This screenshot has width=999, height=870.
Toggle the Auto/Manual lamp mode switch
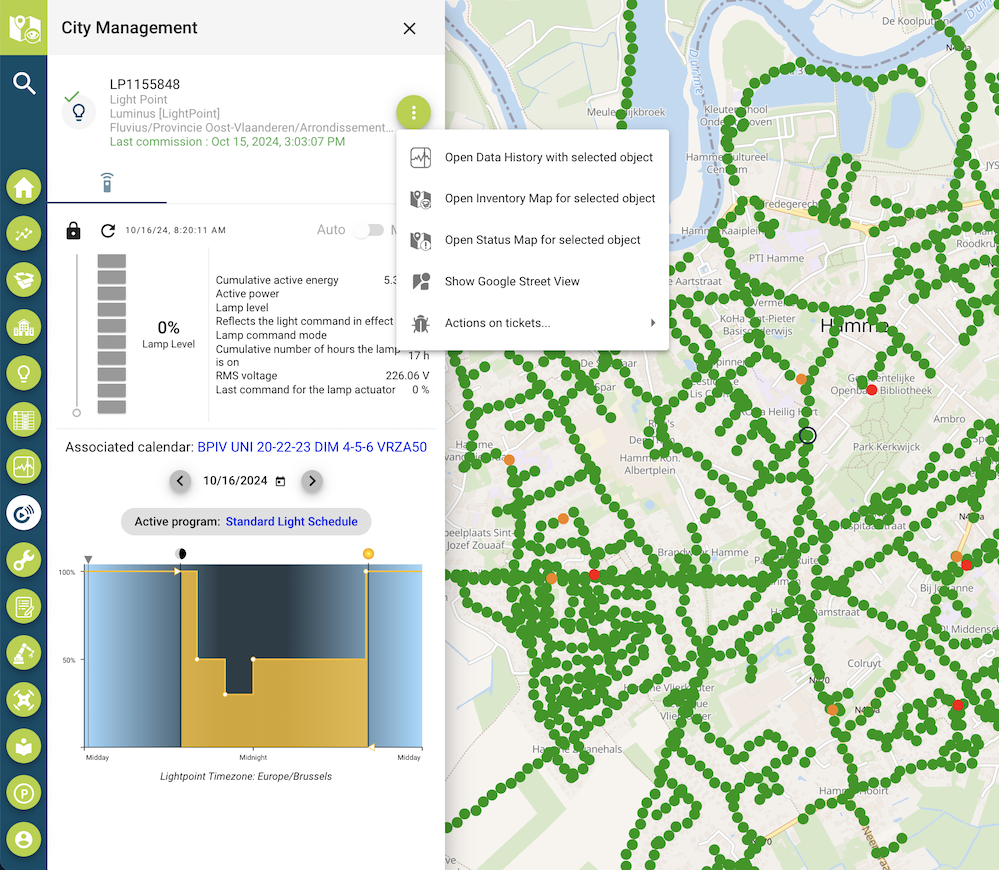[x=369, y=230]
